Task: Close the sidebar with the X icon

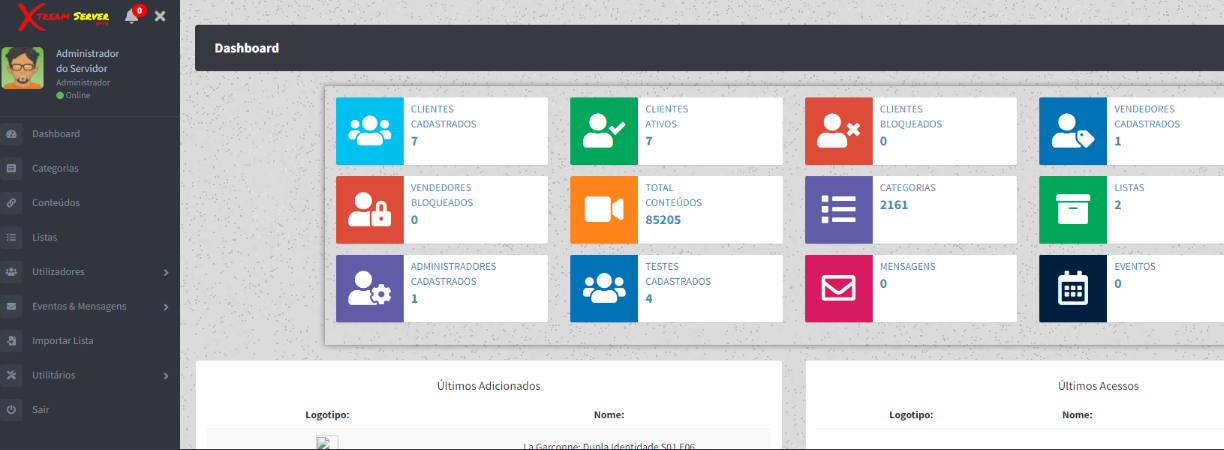Action: [160, 16]
